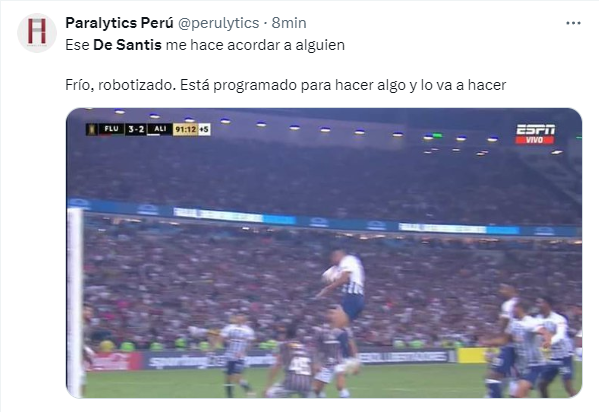Open the Paralytics Perú profile avatar
This screenshot has height=412, width=599.
(37, 32)
